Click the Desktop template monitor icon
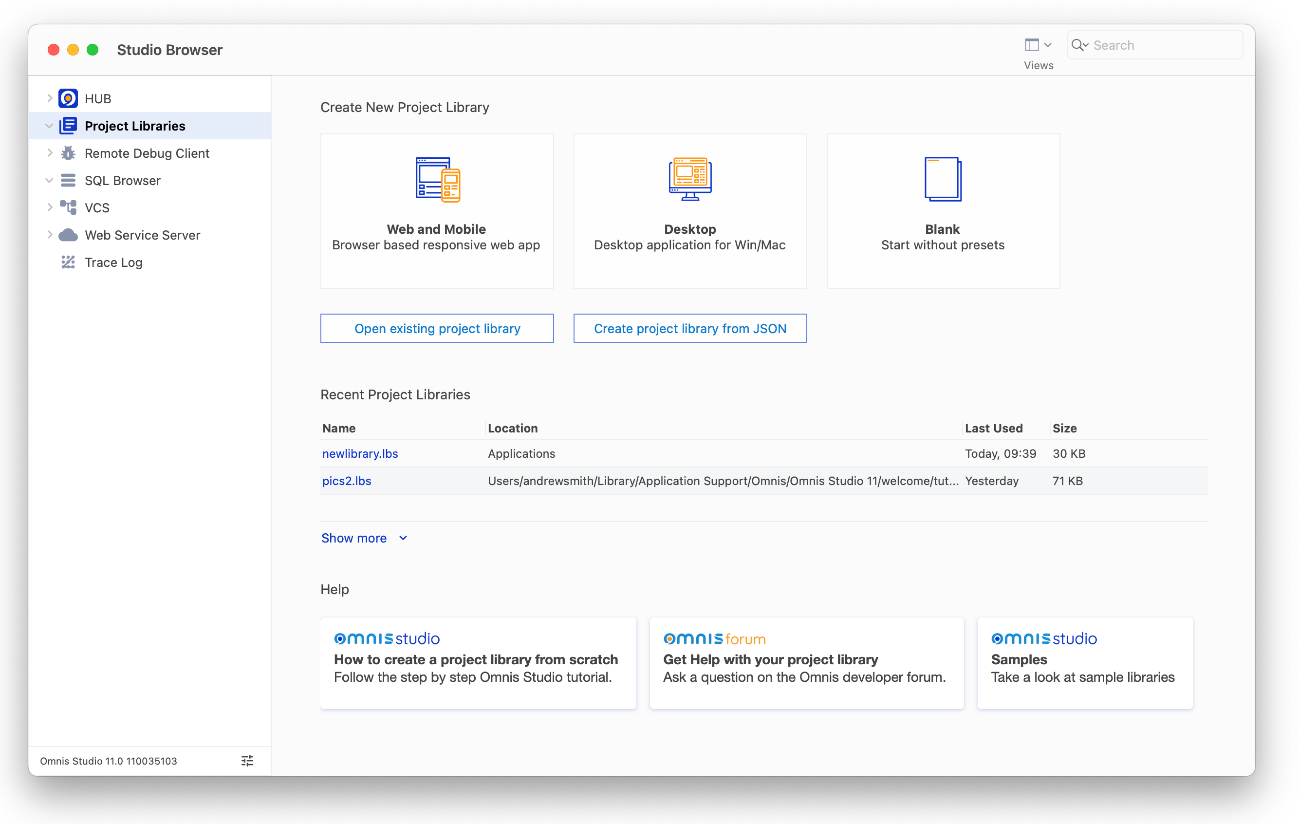Image resolution: width=1299 pixels, height=824 pixels. click(690, 180)
